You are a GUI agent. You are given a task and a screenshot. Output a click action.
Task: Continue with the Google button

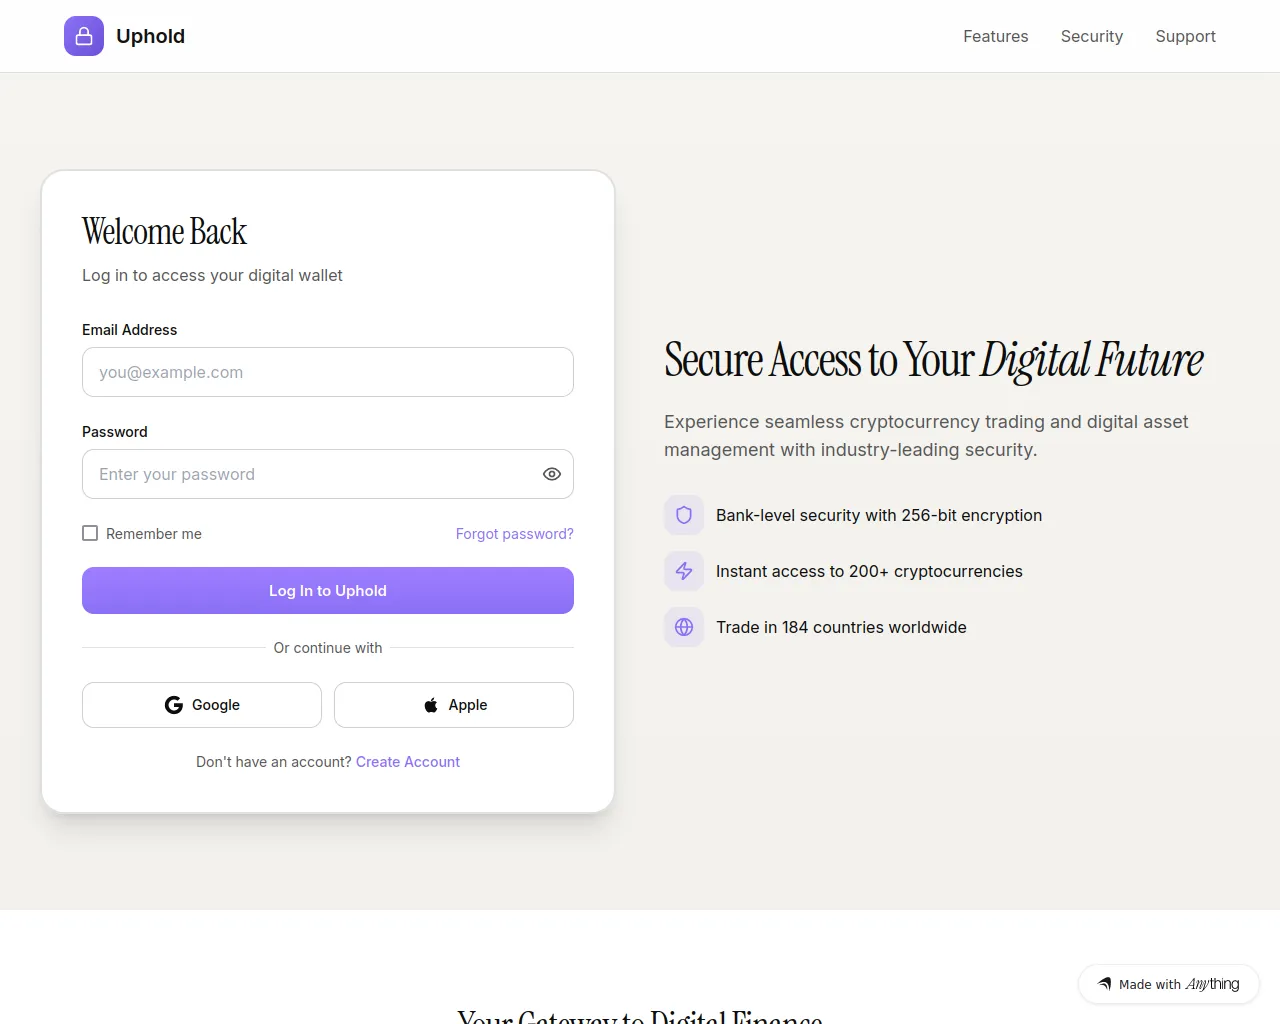[x=202, y=705]
